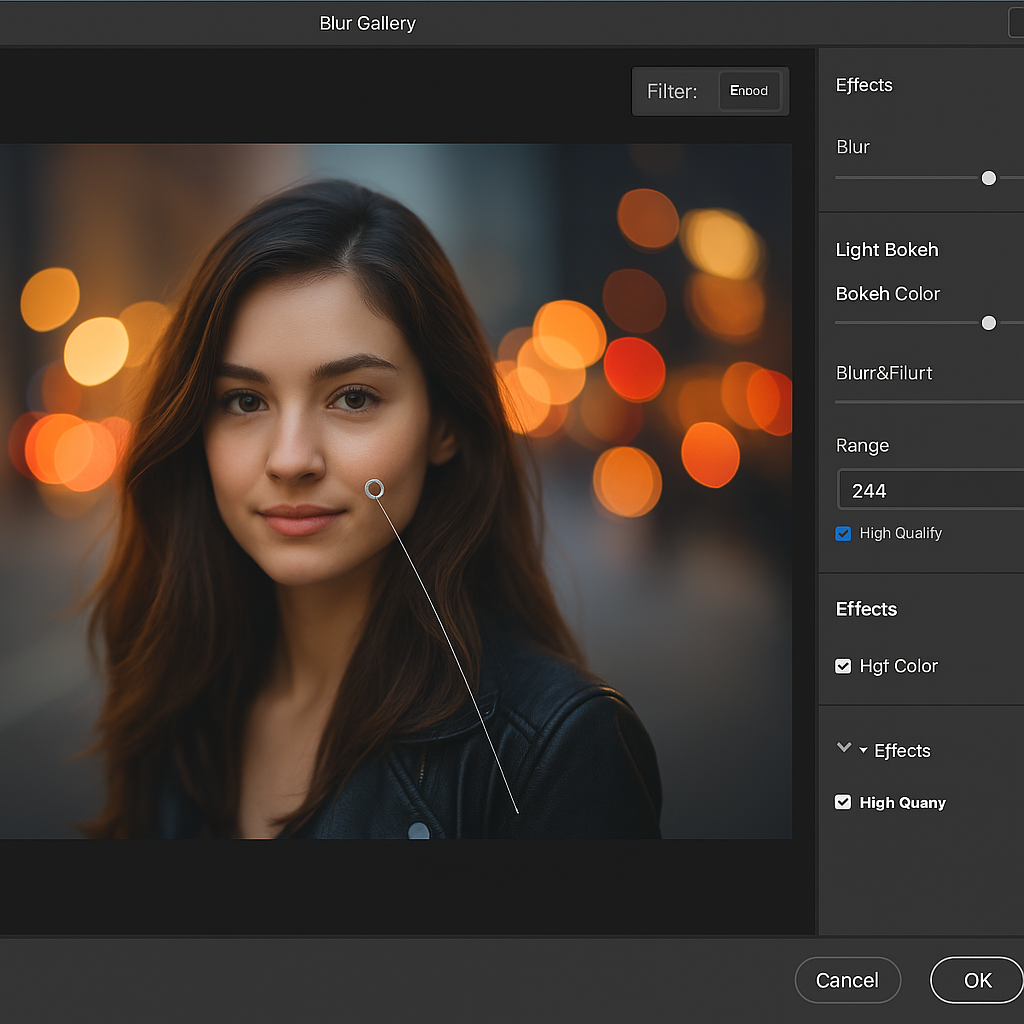Screen dimensions: 1024x1024
Task: Uncheck the Hgf Color checkbox
Action: [x=843, y=666]
